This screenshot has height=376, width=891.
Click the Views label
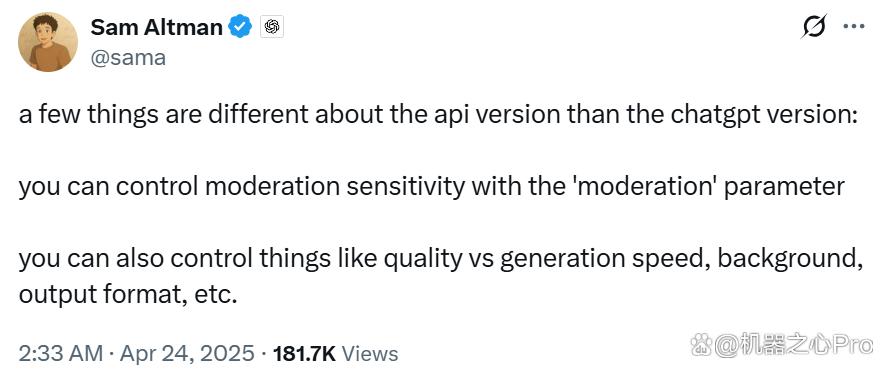click(371, 353)
